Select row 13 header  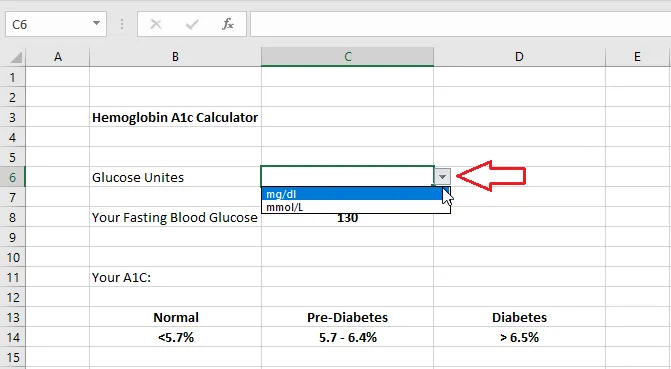point(13,318)
